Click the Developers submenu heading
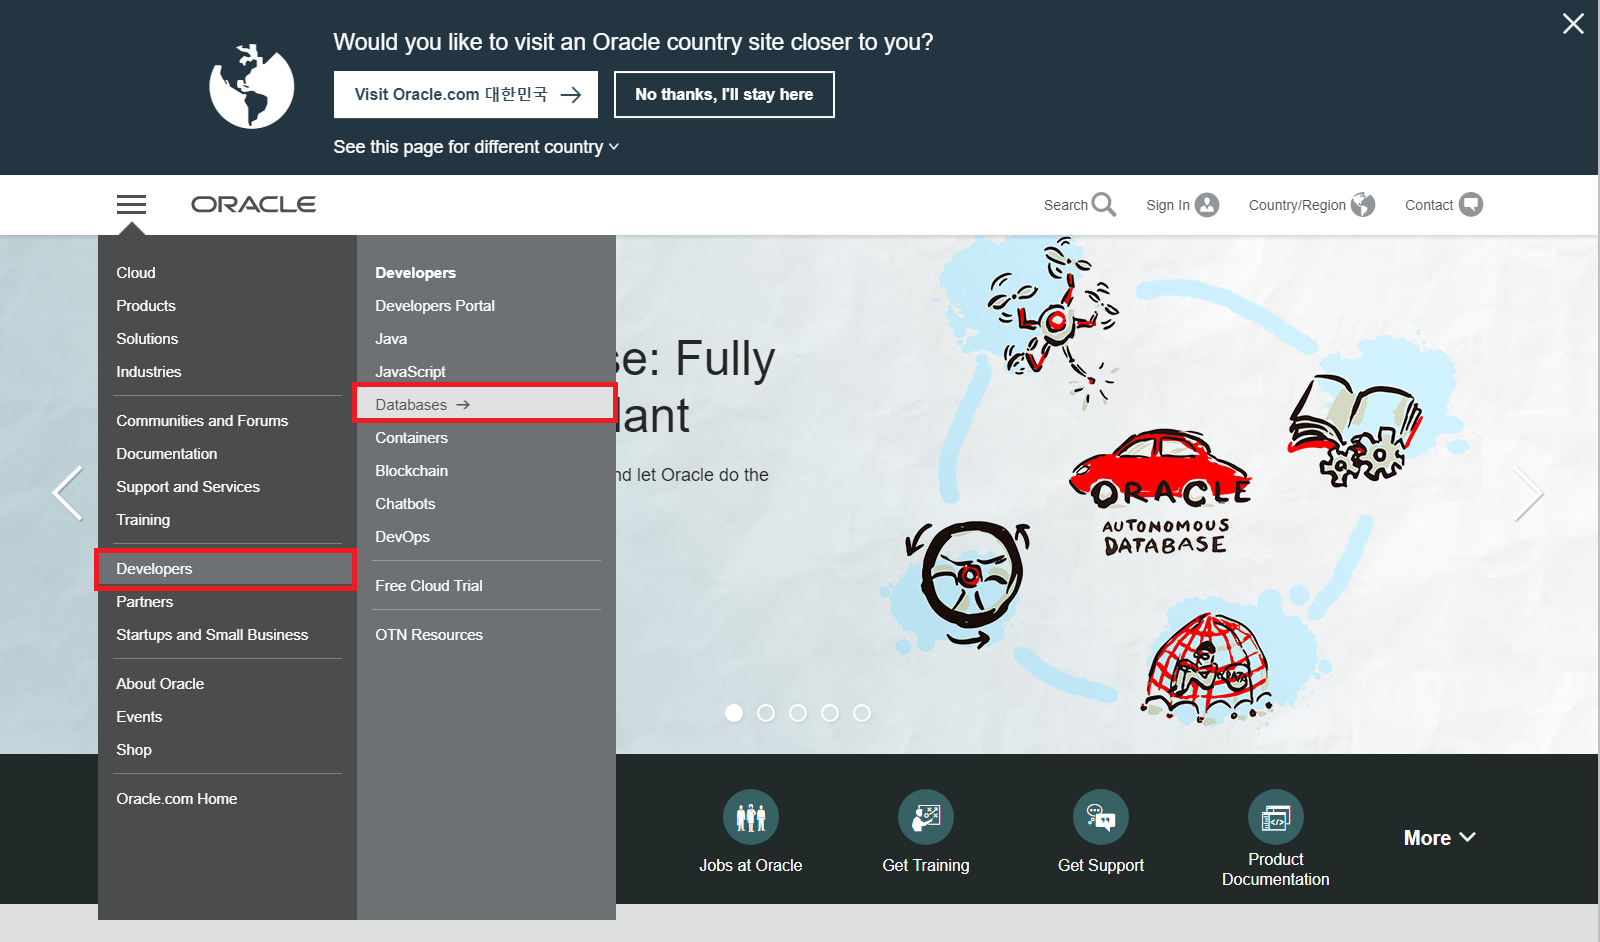This screenshot has width=1600, height=942. [416, 272]
